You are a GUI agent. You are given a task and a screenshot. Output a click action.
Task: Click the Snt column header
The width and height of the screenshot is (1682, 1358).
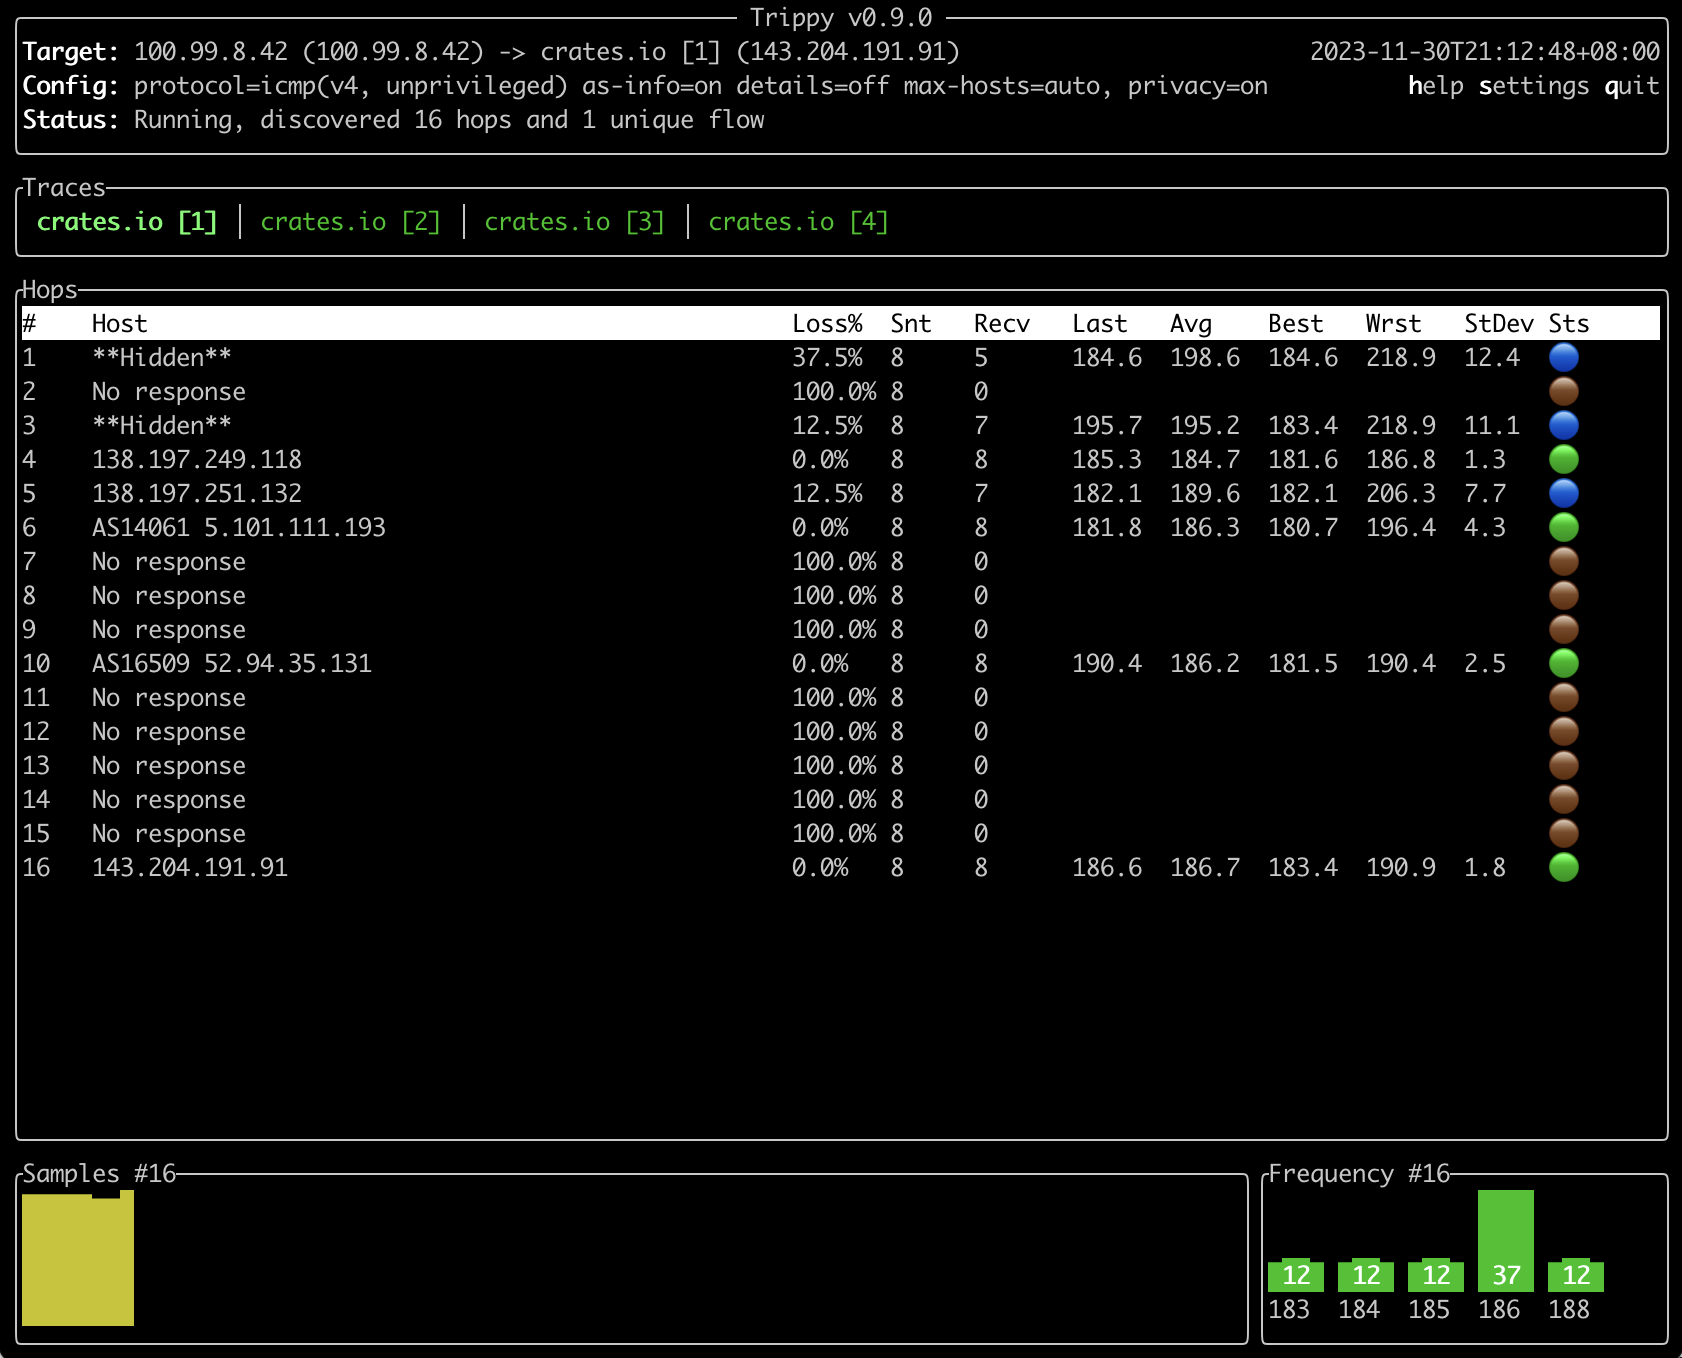[910, 324]
